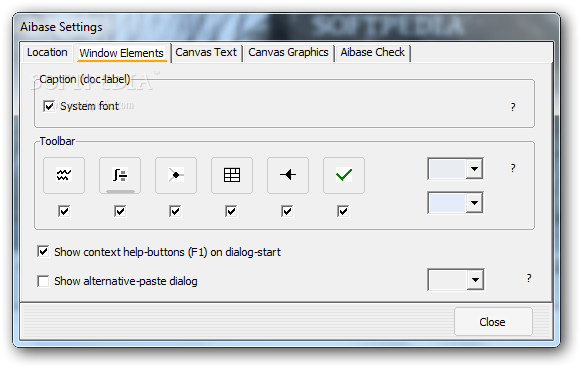Disable Show context help-buttons on dialog-start

click(43, 252)
